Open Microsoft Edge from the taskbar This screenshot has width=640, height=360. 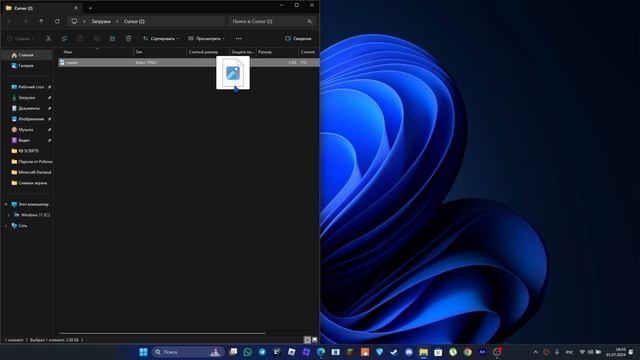(x=321, y=352)
